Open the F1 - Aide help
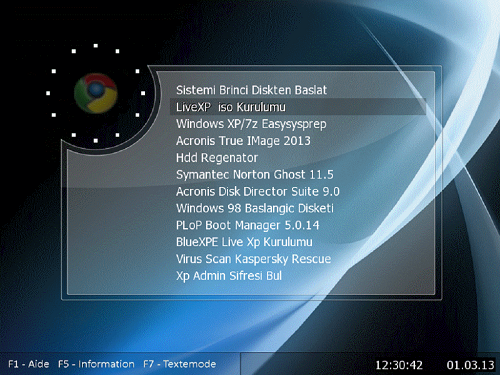Screen dimensions: 500x375 (29, 364)
